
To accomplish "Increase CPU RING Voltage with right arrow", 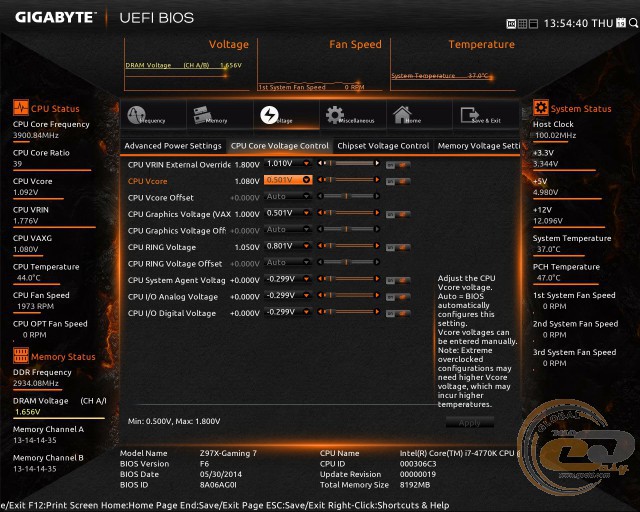I will pos(377,246).
